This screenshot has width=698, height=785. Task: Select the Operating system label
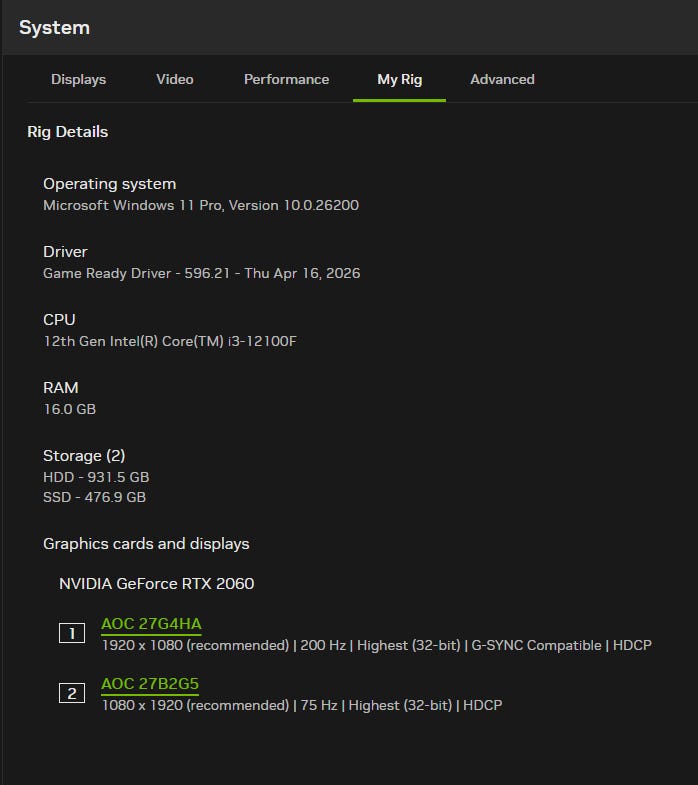110,184
